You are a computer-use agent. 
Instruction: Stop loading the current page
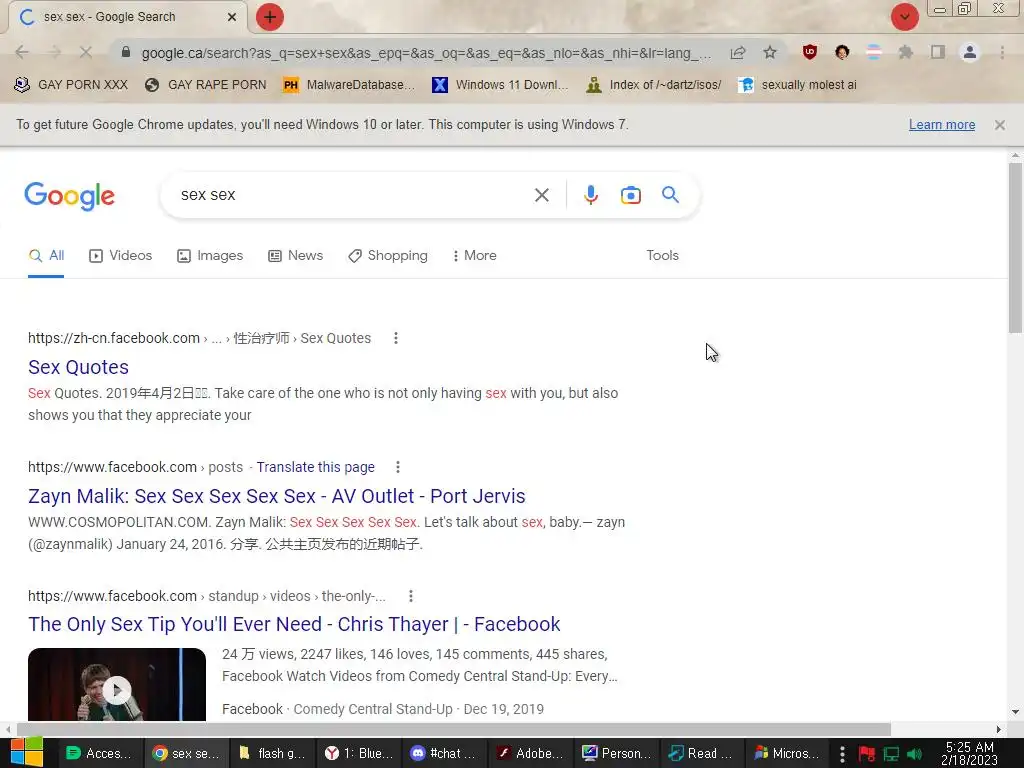pyautogui.click(x=86, y=52)
